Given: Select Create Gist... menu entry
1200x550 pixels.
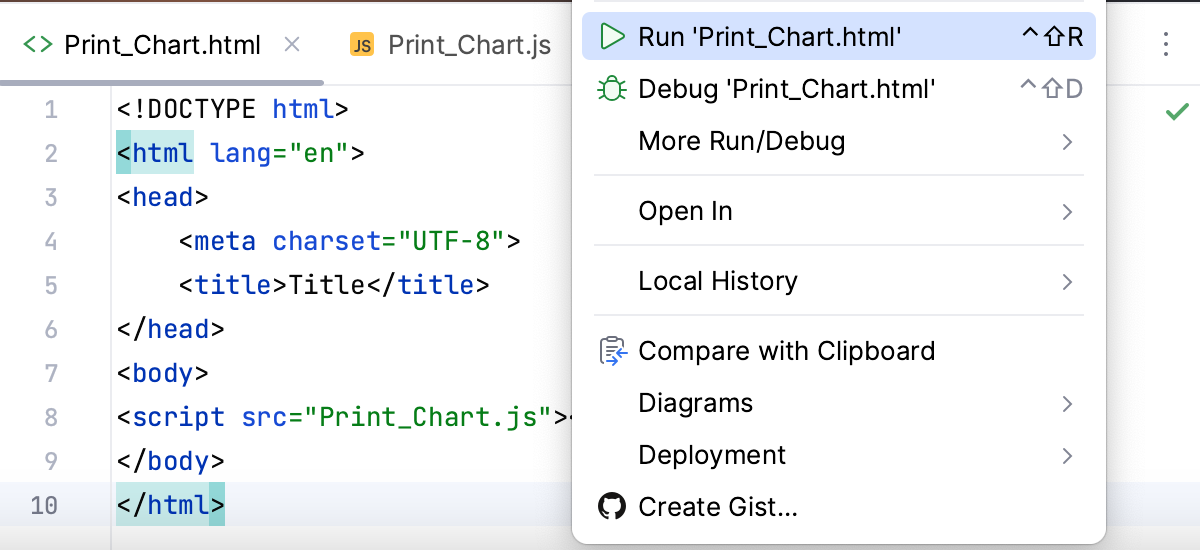Looking at the screenshot, I should click(717, 507).
